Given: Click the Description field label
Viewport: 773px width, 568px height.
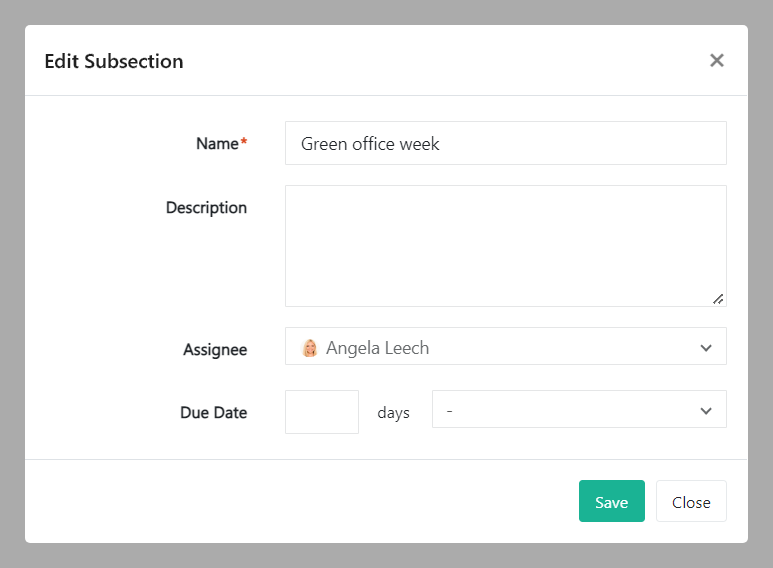Looking at the screenshot, I should pyautogui.click(x=206, y=208).
